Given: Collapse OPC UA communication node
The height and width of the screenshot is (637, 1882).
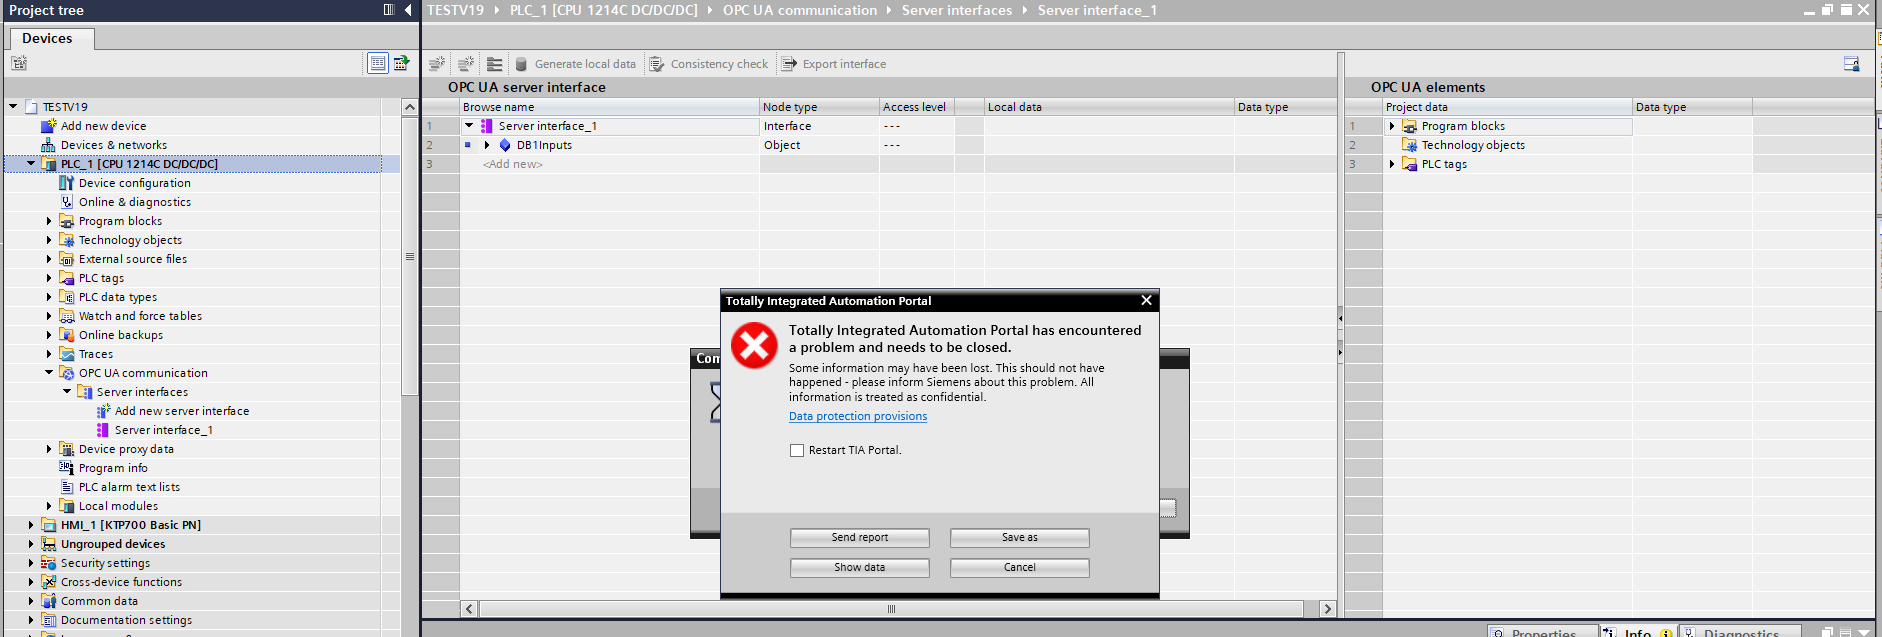Looking at the screenshot, I should click(49, 372).
